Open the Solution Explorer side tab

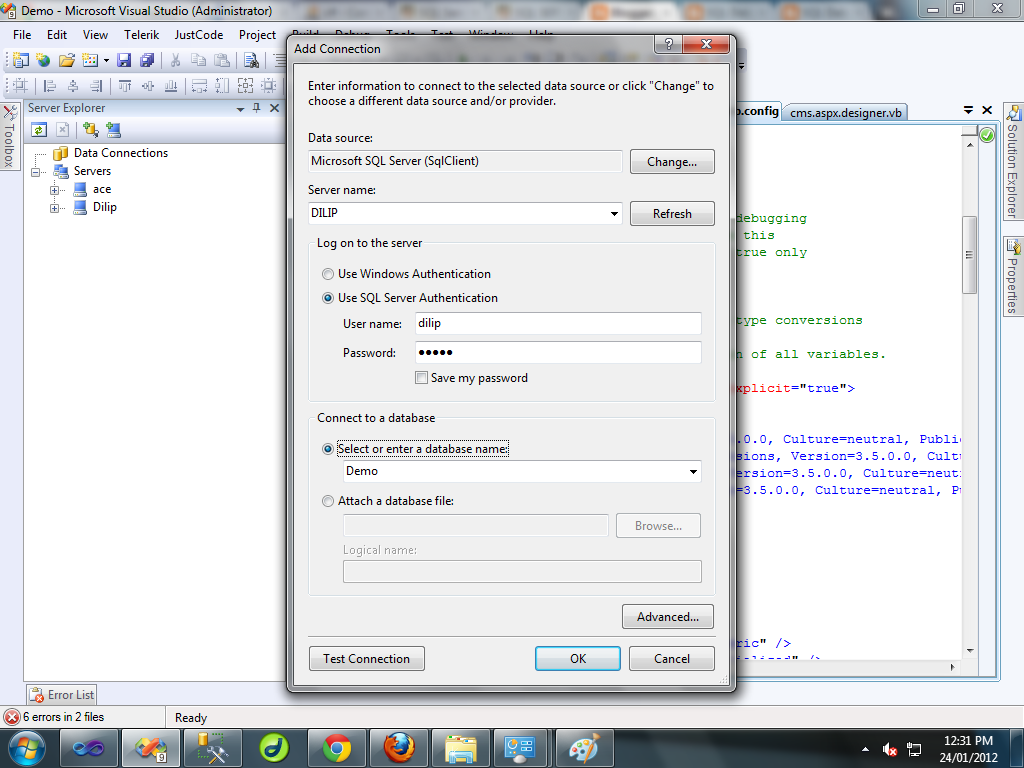tap(1013, 161)
